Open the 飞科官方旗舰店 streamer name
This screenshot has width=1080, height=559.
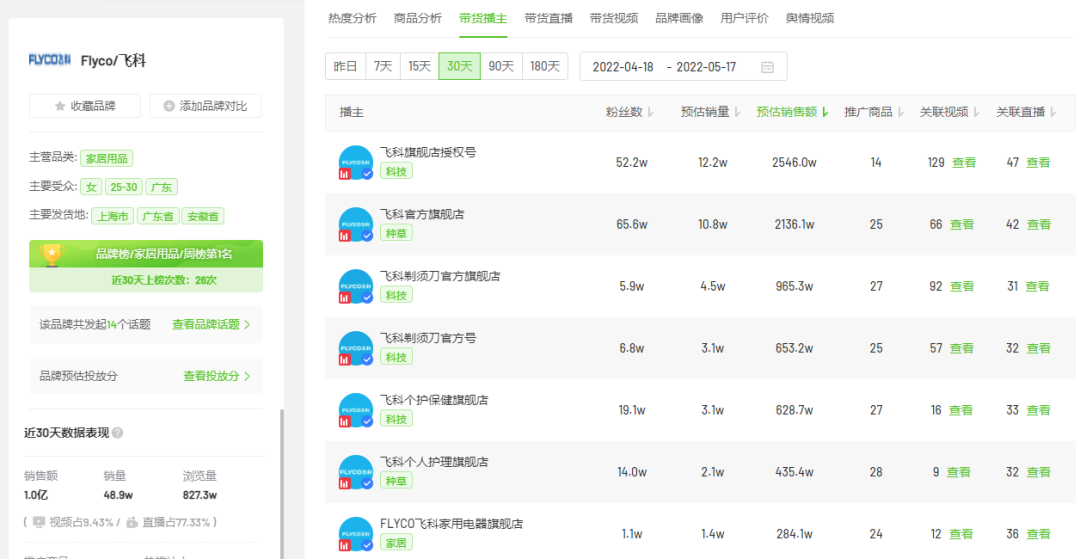[x=422, y=214]
